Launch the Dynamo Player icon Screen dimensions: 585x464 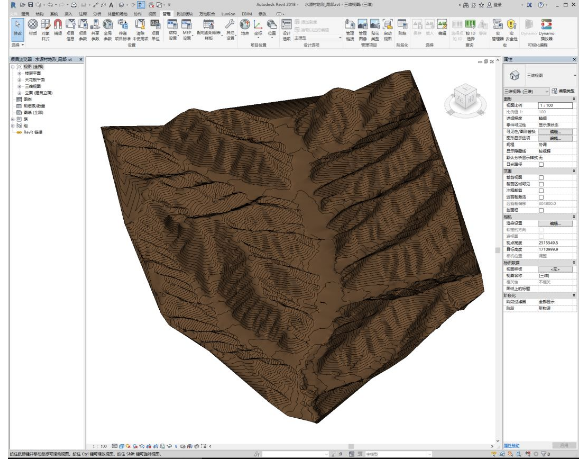pyautogui.click(x=546, y=29)
